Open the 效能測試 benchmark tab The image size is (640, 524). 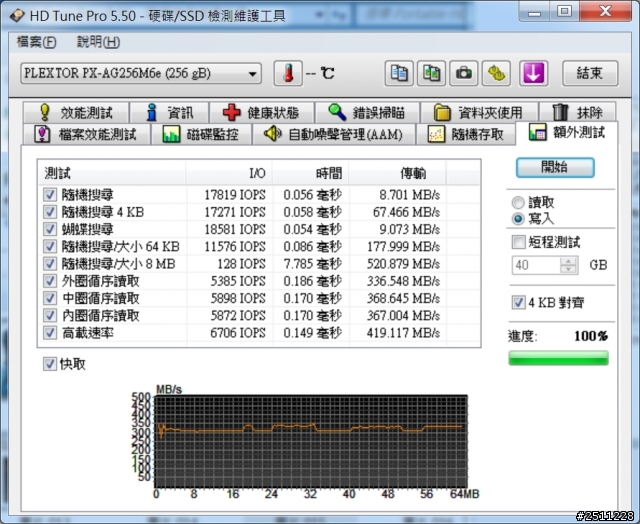(76, 112)
